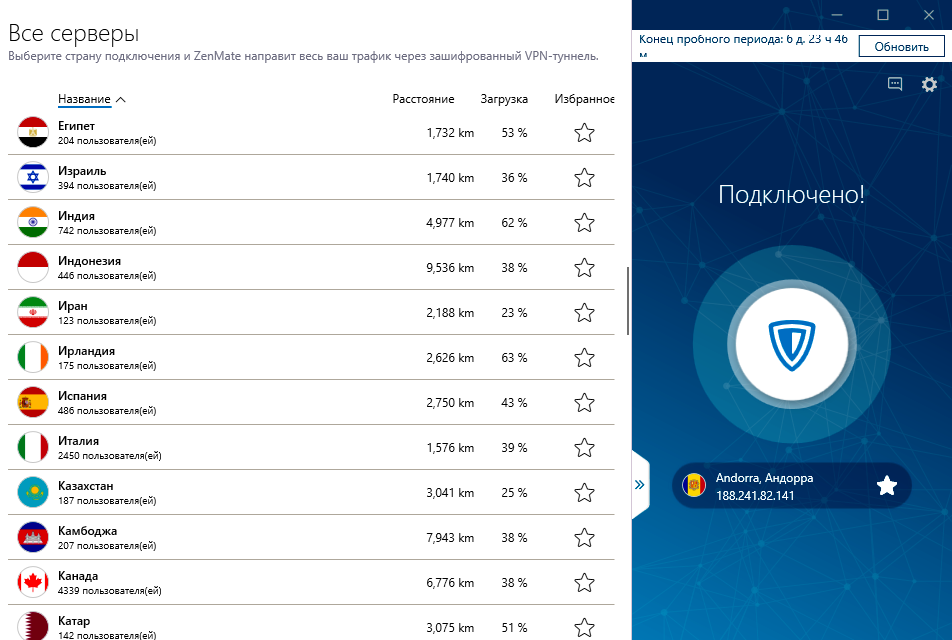
Task: Choose the Индия server name
Action: click(x=76, y=216)
